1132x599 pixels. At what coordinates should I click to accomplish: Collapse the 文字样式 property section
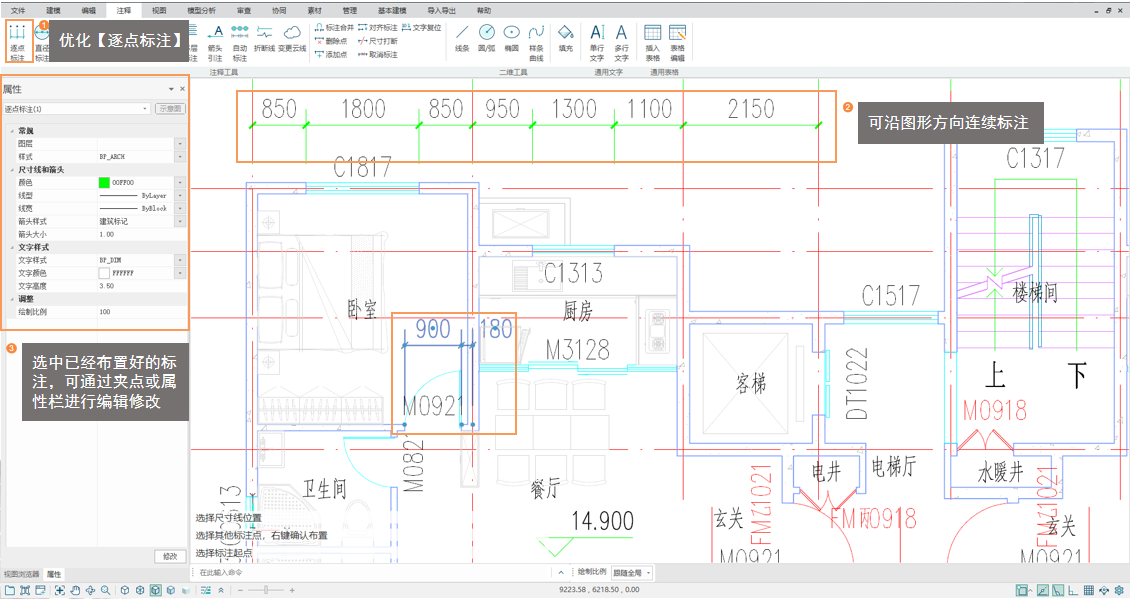(12, 247)
